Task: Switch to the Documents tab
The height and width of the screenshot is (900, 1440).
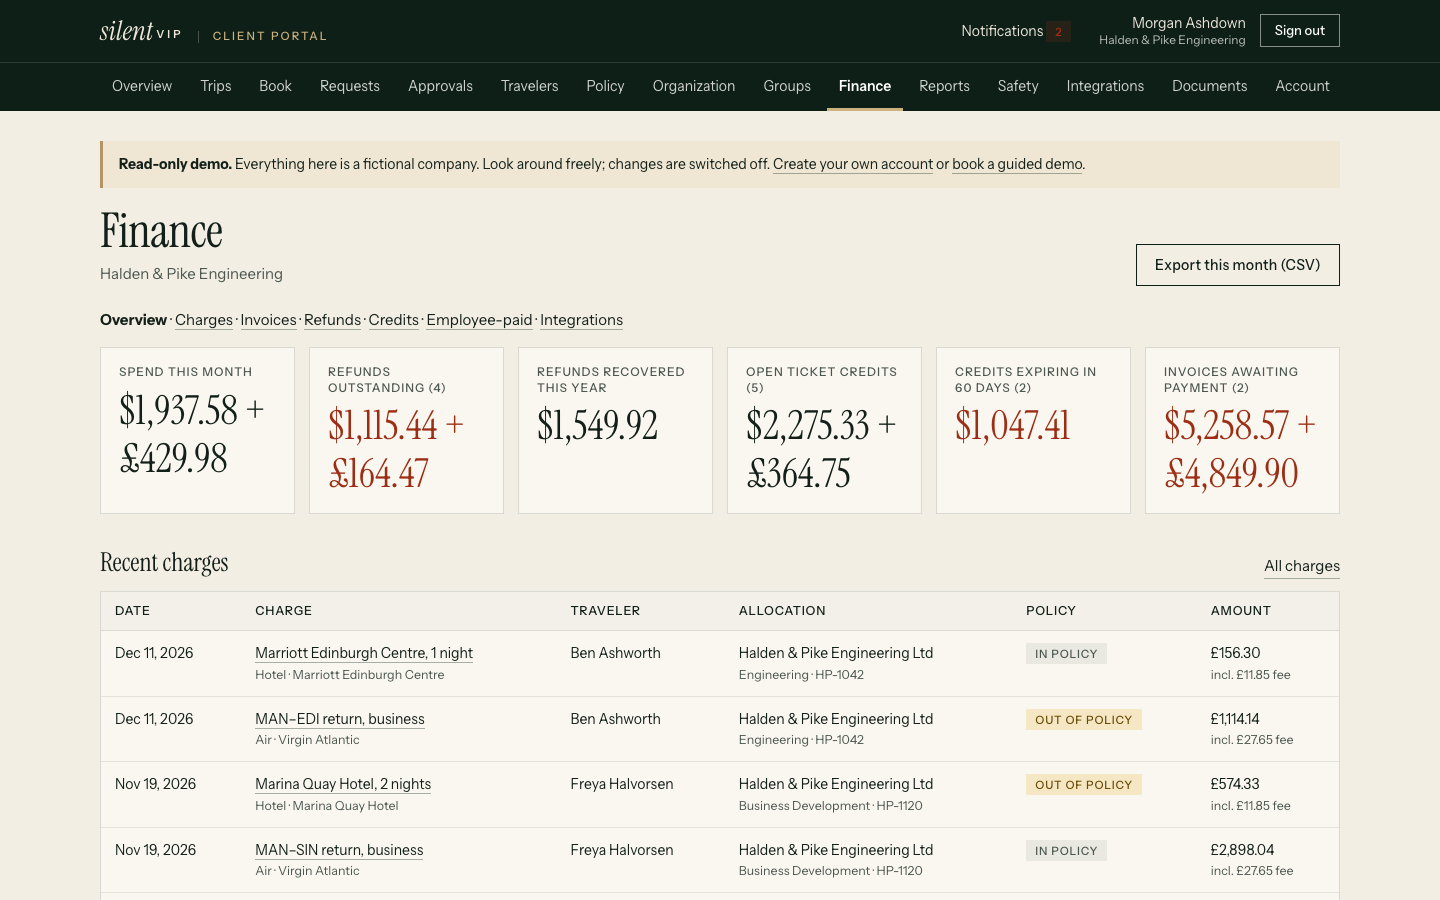Action: click(1210, 86)
